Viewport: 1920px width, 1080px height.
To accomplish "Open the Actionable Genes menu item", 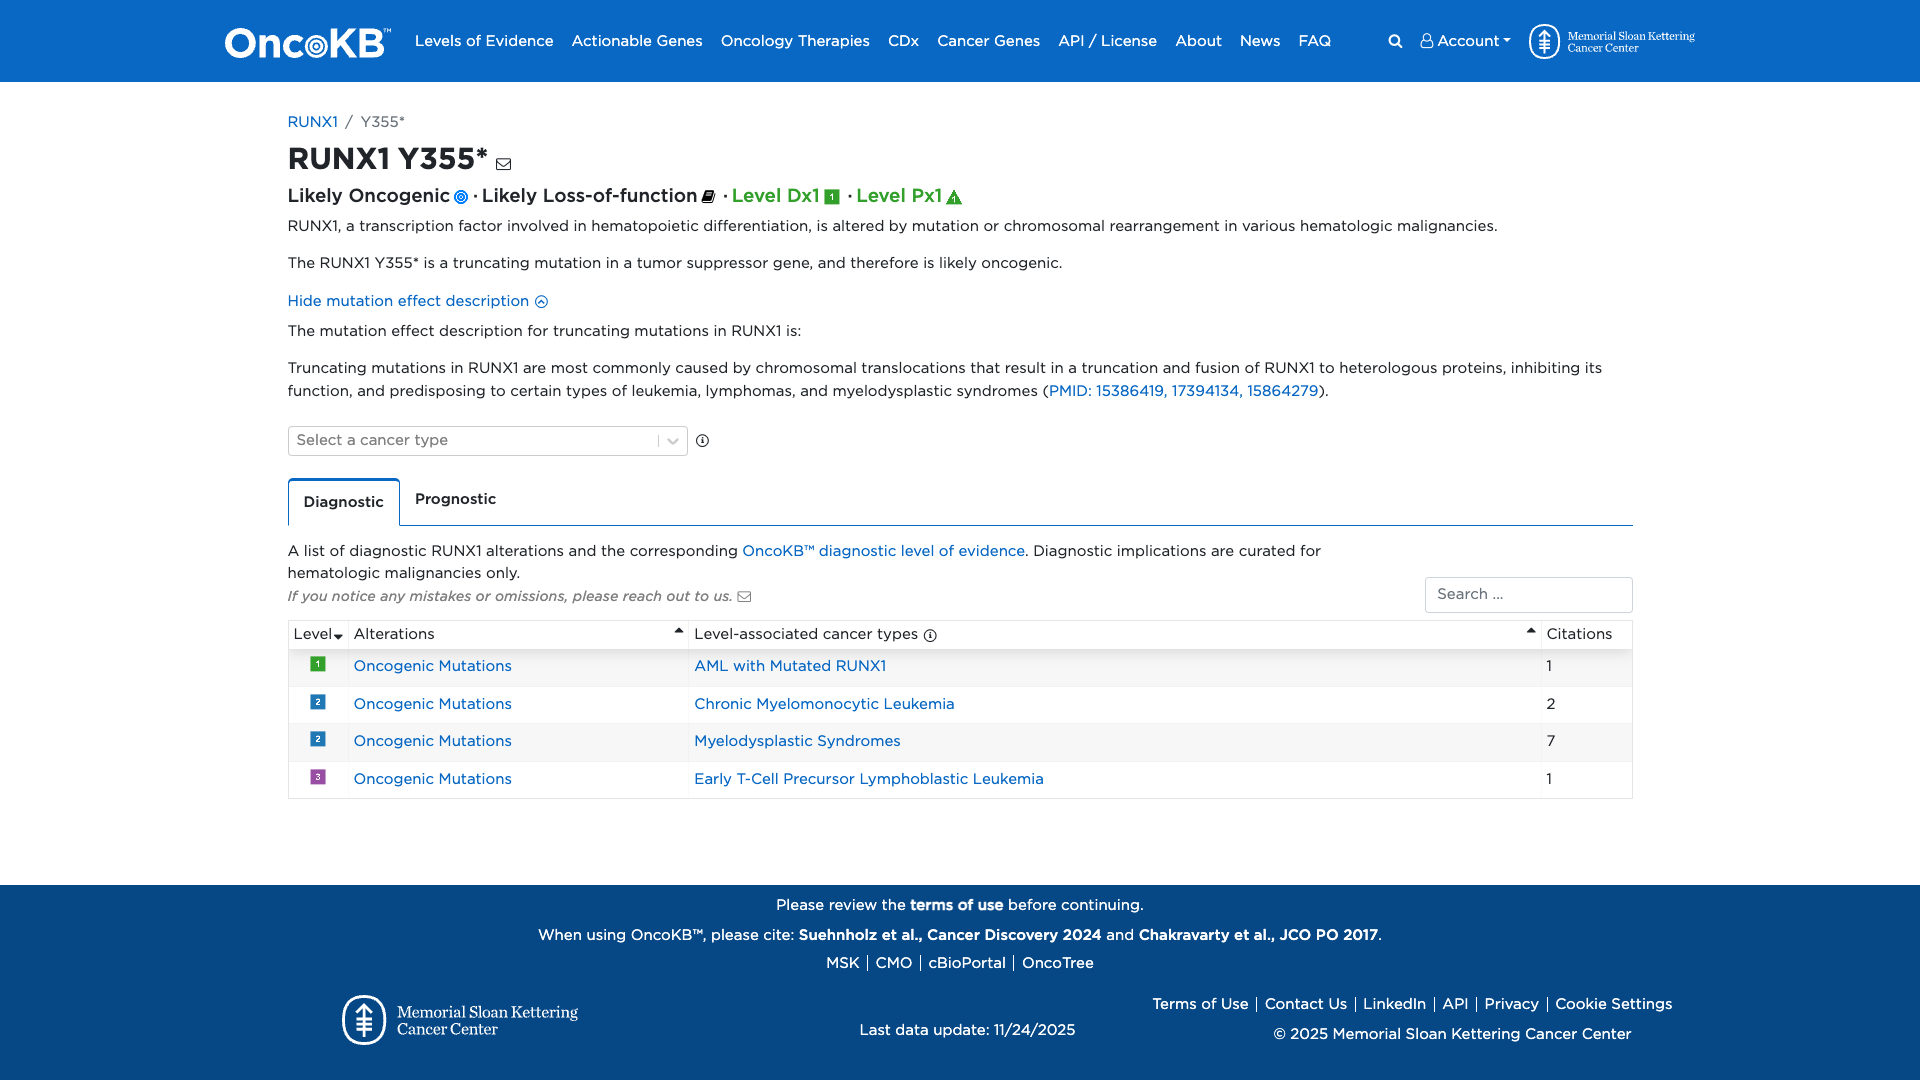I will [636, 41].
